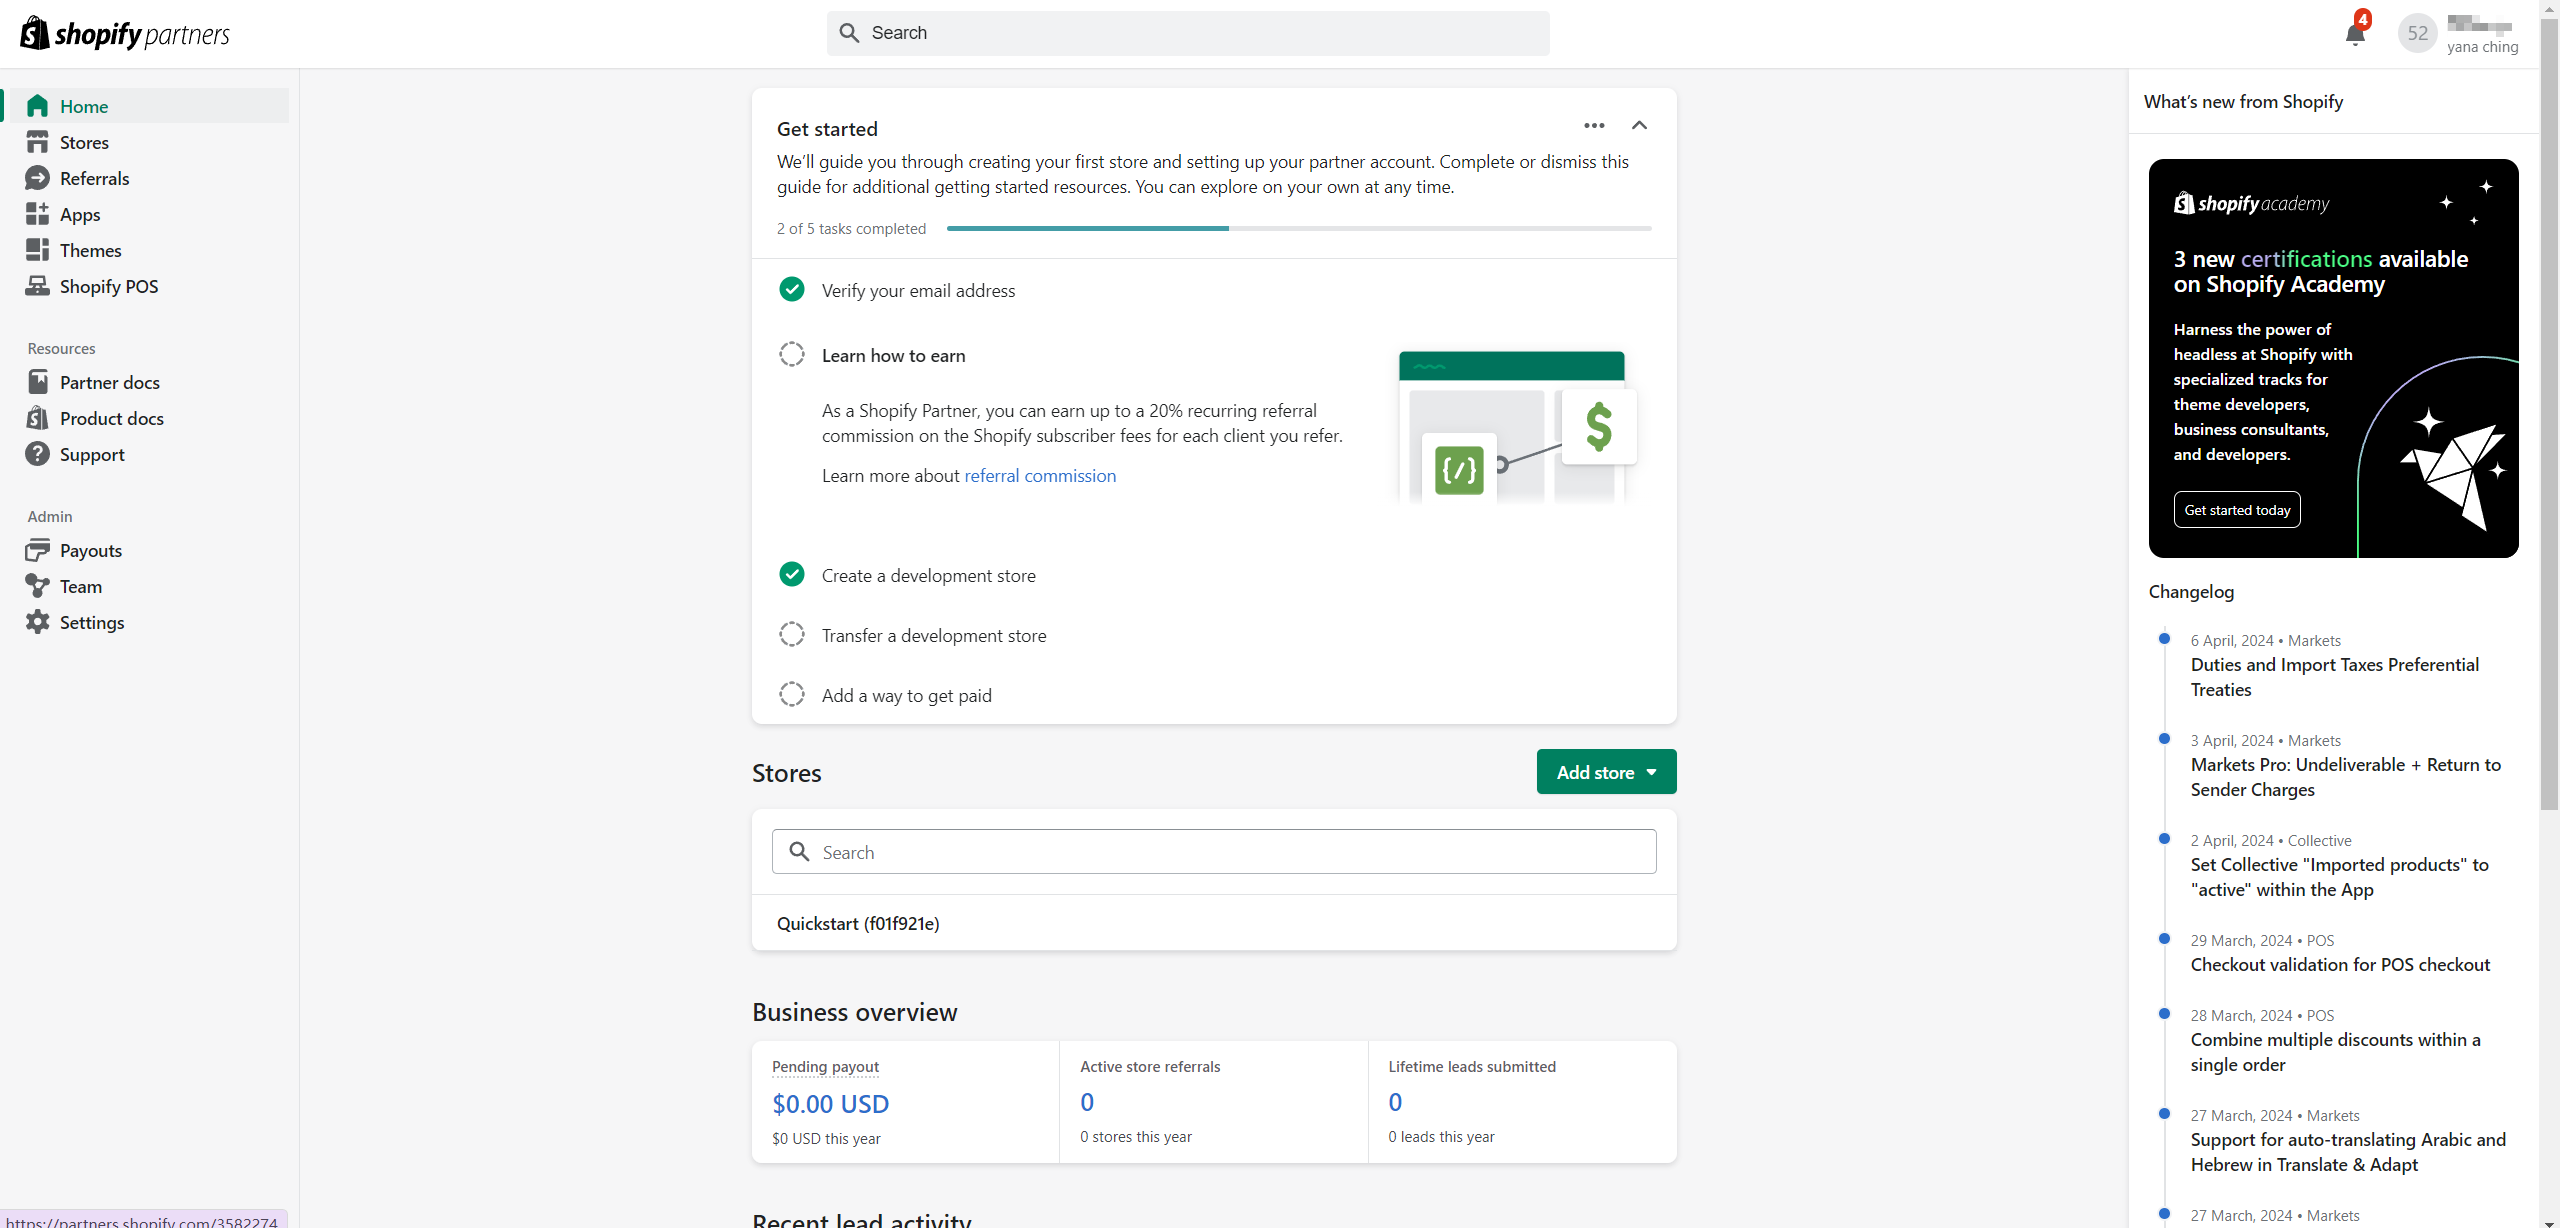The width and height of the screenshot is (2560, 1228).
Task: Open the Add store dropdown
Action: coord(1606,772)
